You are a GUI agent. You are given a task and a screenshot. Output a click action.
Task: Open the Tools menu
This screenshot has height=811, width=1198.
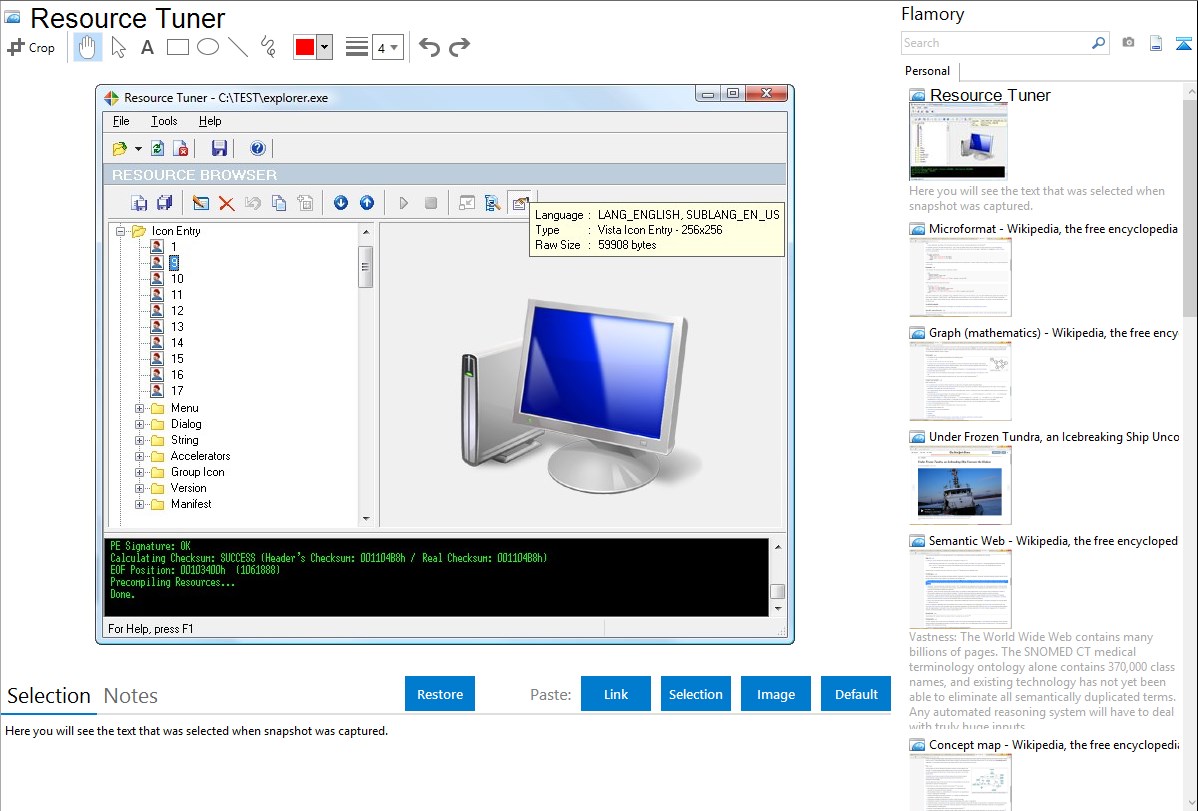[x=164, y=121]
